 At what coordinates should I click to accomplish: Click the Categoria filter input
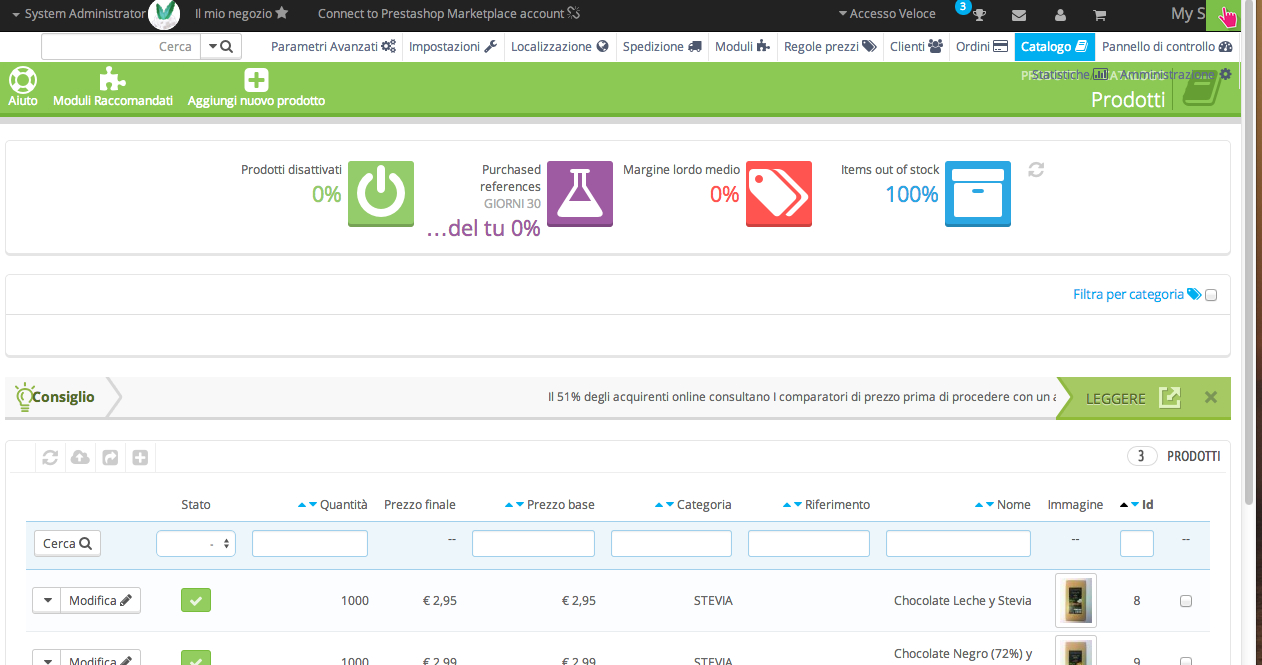click(672, 543)
